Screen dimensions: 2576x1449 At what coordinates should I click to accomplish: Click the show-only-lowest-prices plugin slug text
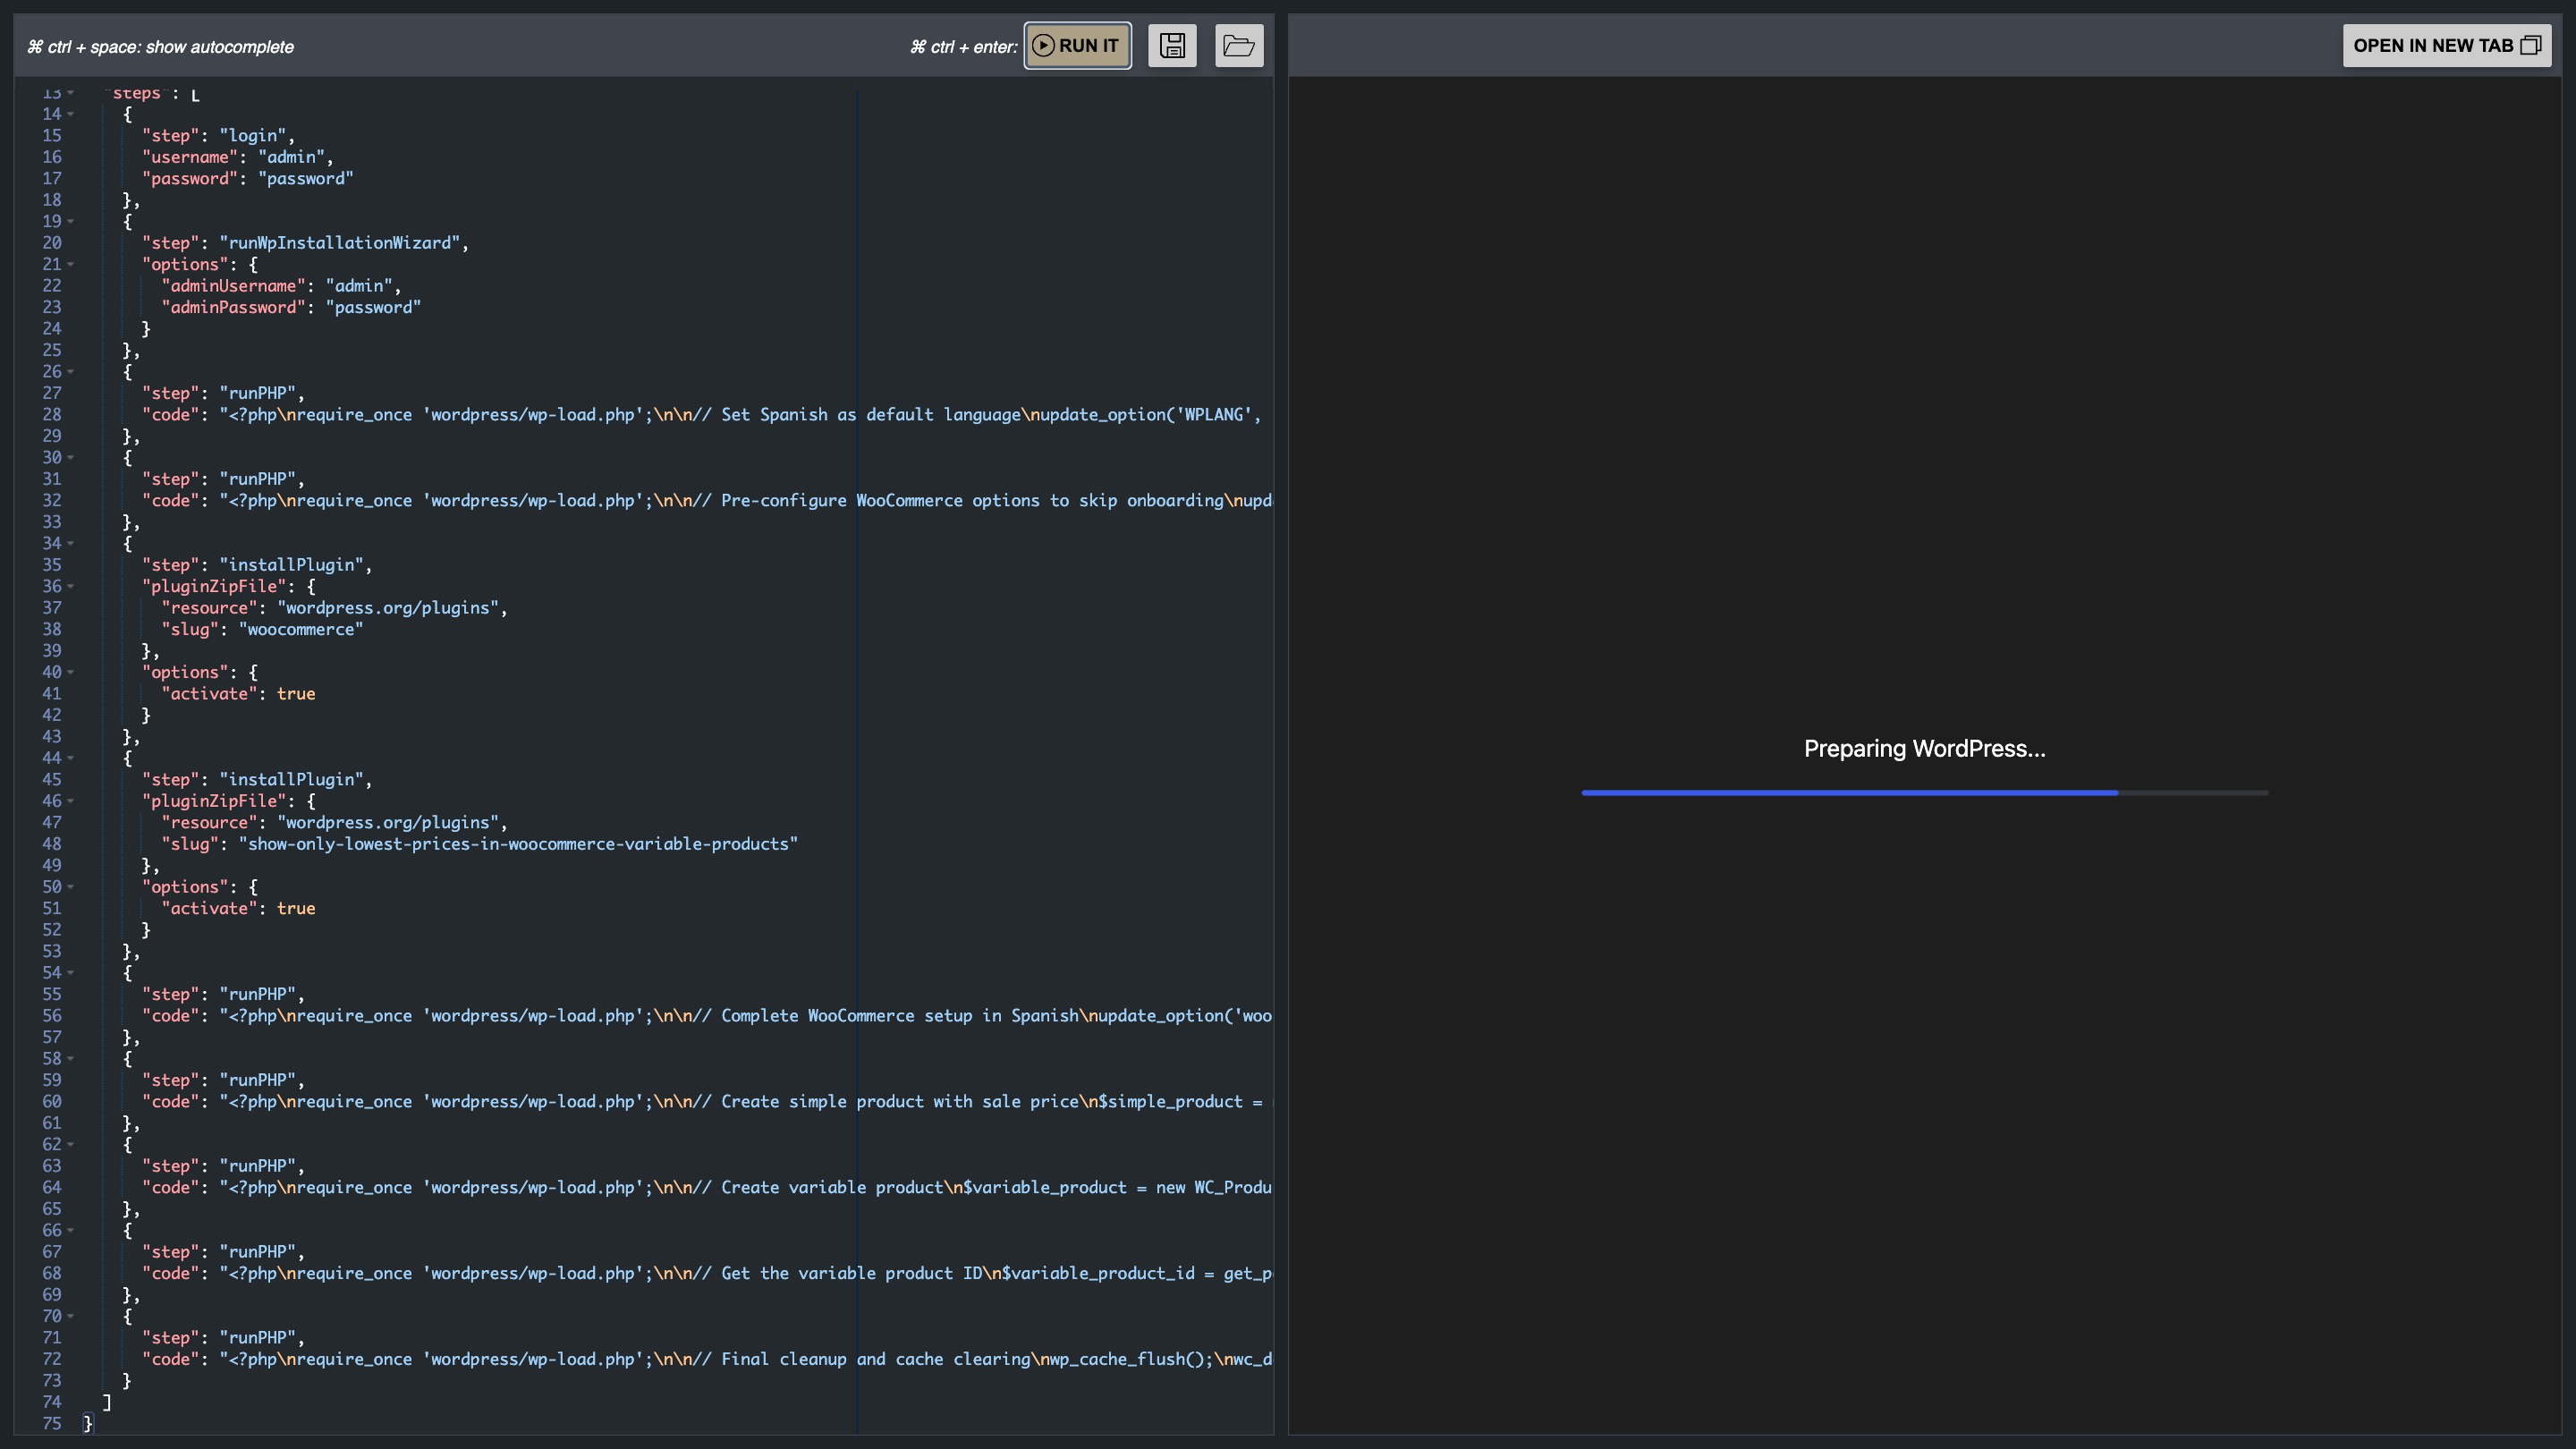pyautogui.click(x=518, y=844)
